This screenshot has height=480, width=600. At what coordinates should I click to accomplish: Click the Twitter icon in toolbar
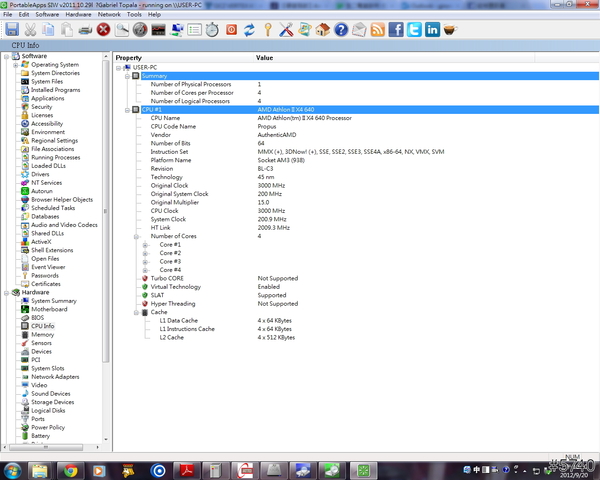tap(413, 30)
